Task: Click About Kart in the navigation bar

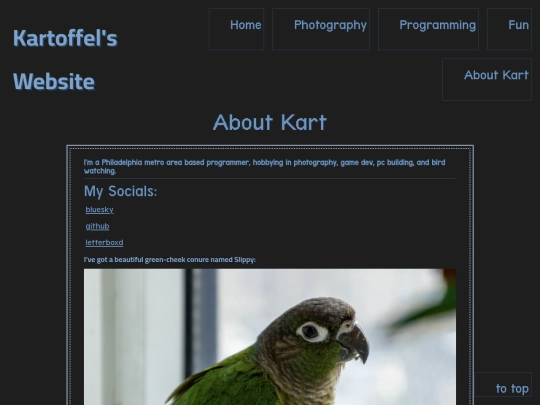Action: [487, 80]
